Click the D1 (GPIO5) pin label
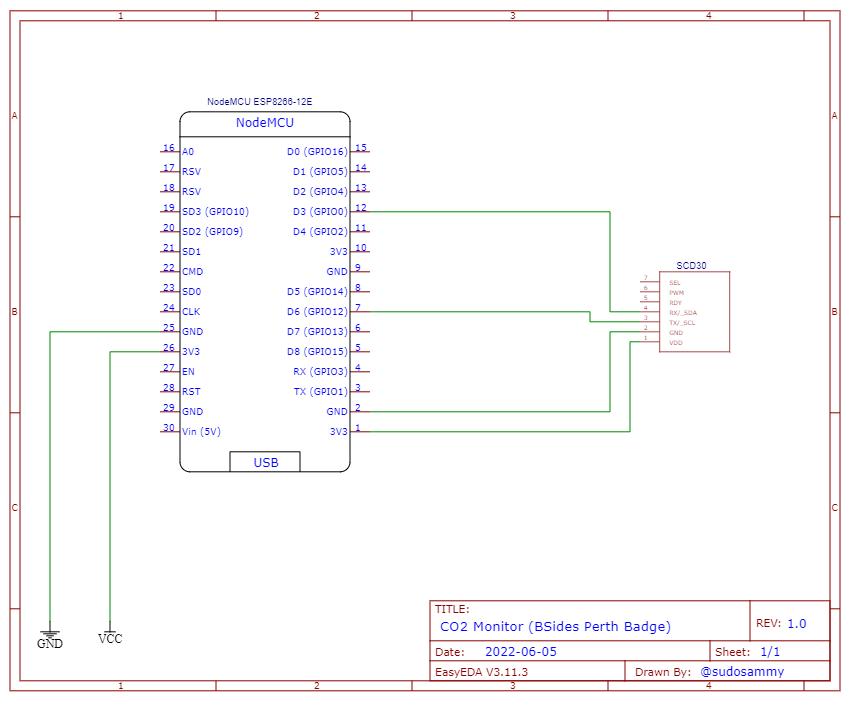Screen dimensions: 850x701 point(320,172)
